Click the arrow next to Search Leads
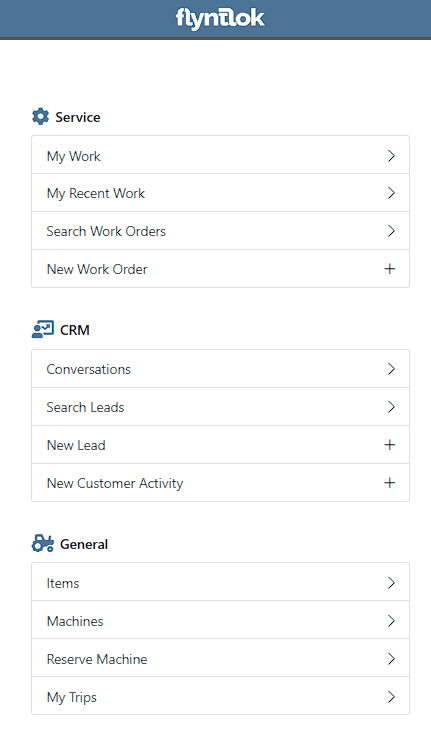This screenshot has width=431, height=740. tap(391, 407)
